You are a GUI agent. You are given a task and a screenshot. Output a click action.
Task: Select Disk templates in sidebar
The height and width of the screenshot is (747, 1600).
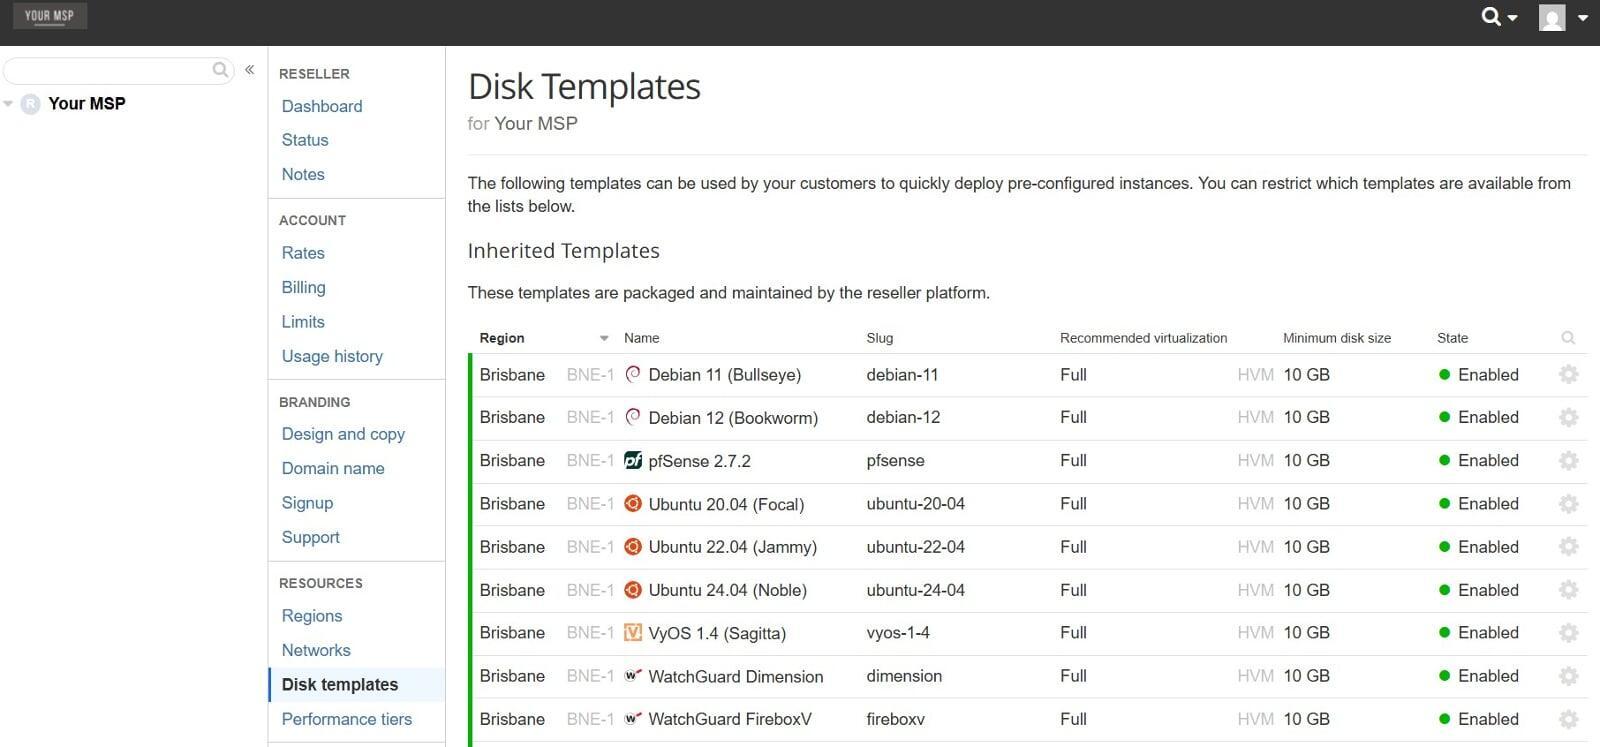click(340, 684)
